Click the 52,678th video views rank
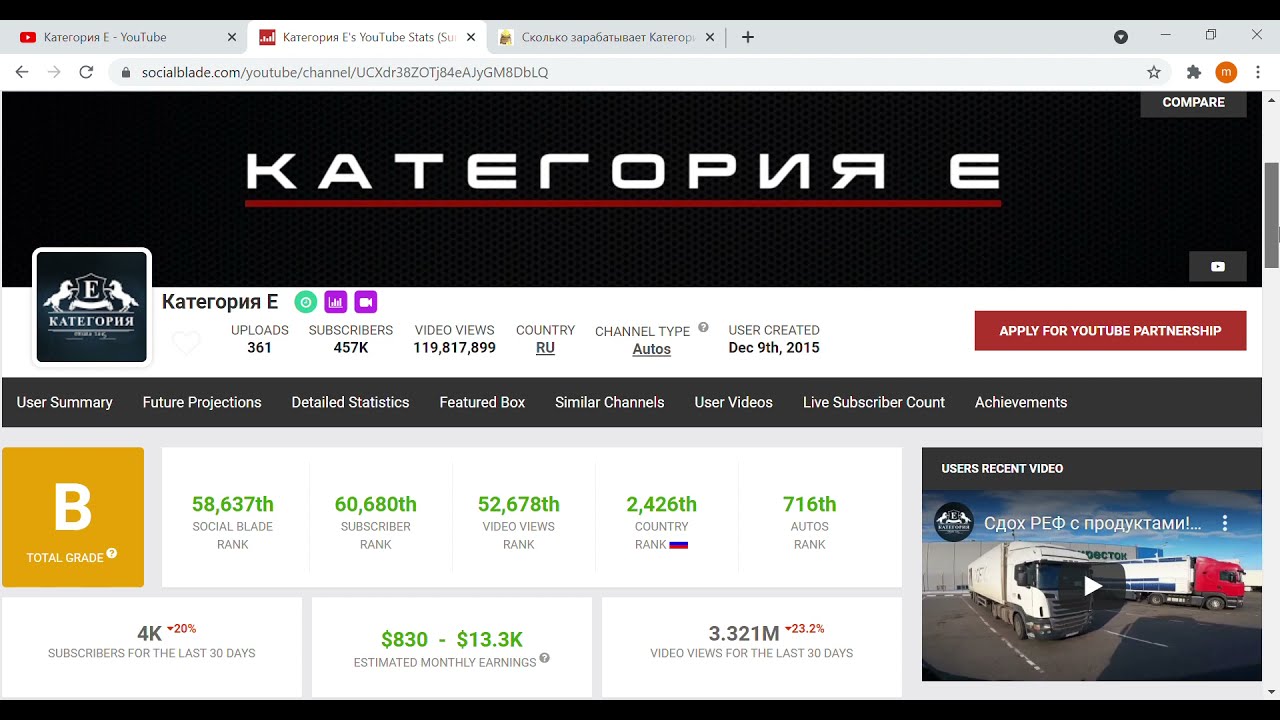Screen dimensions: 1280x720 519,504
